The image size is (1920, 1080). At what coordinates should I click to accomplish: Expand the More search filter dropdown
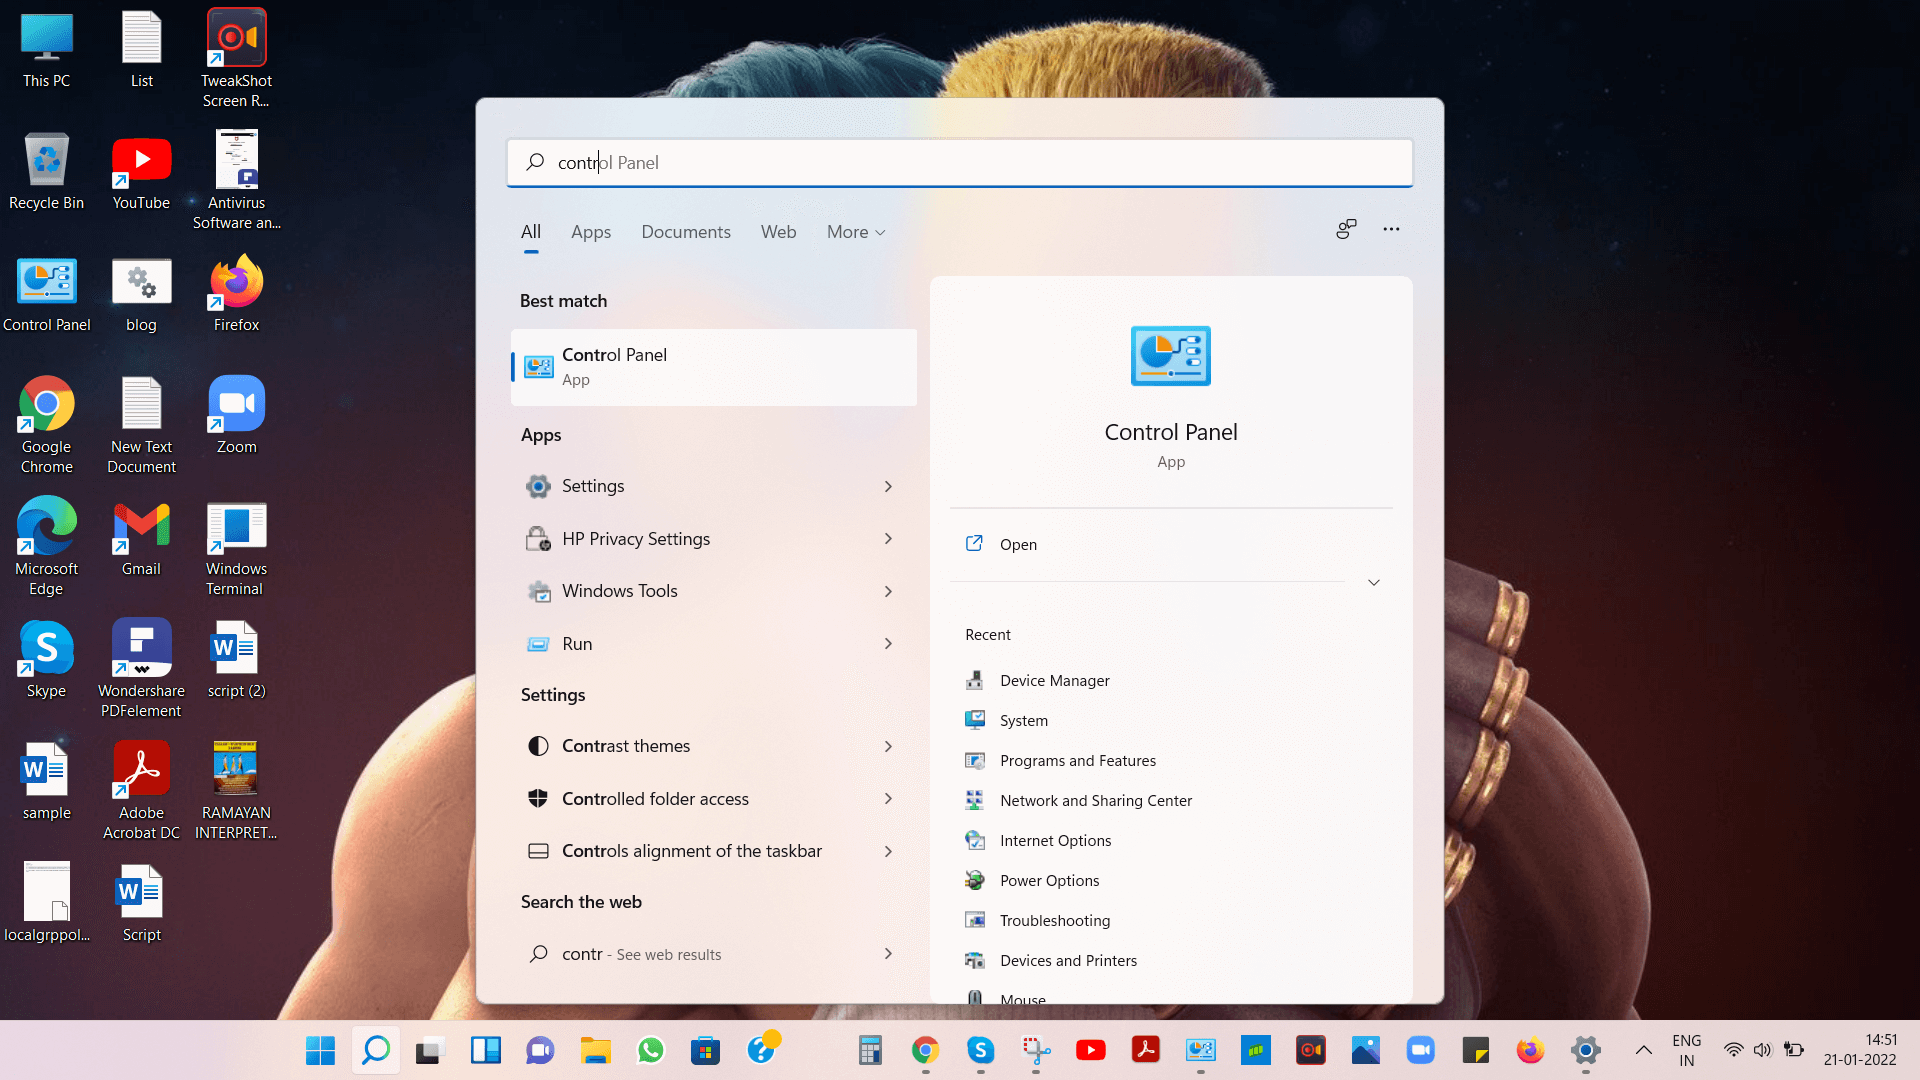(x=855, y=231)
